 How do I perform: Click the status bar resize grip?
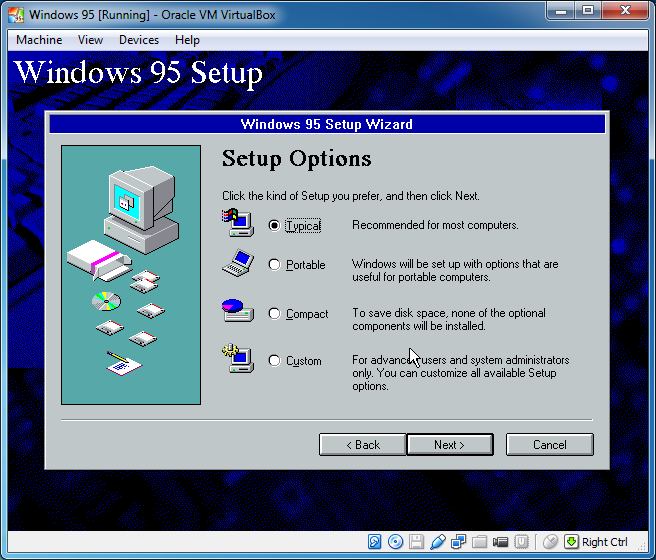(x=642, y=545)
